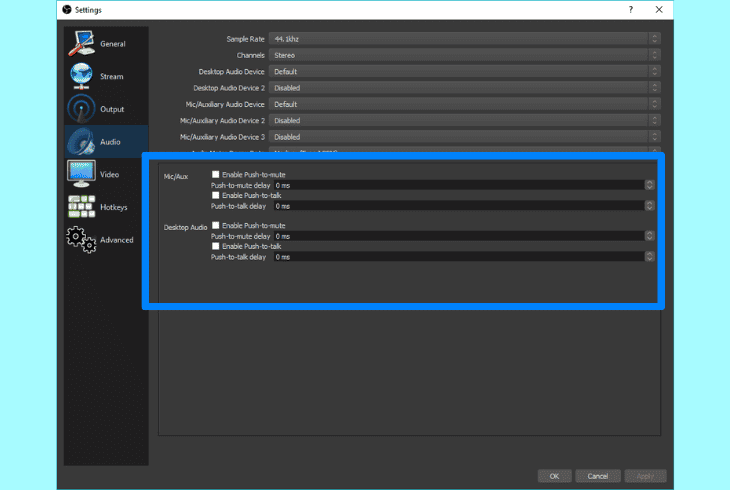
Task: Edit Mic/Aux Push-to-talk delay field
Action: [459, 205]
